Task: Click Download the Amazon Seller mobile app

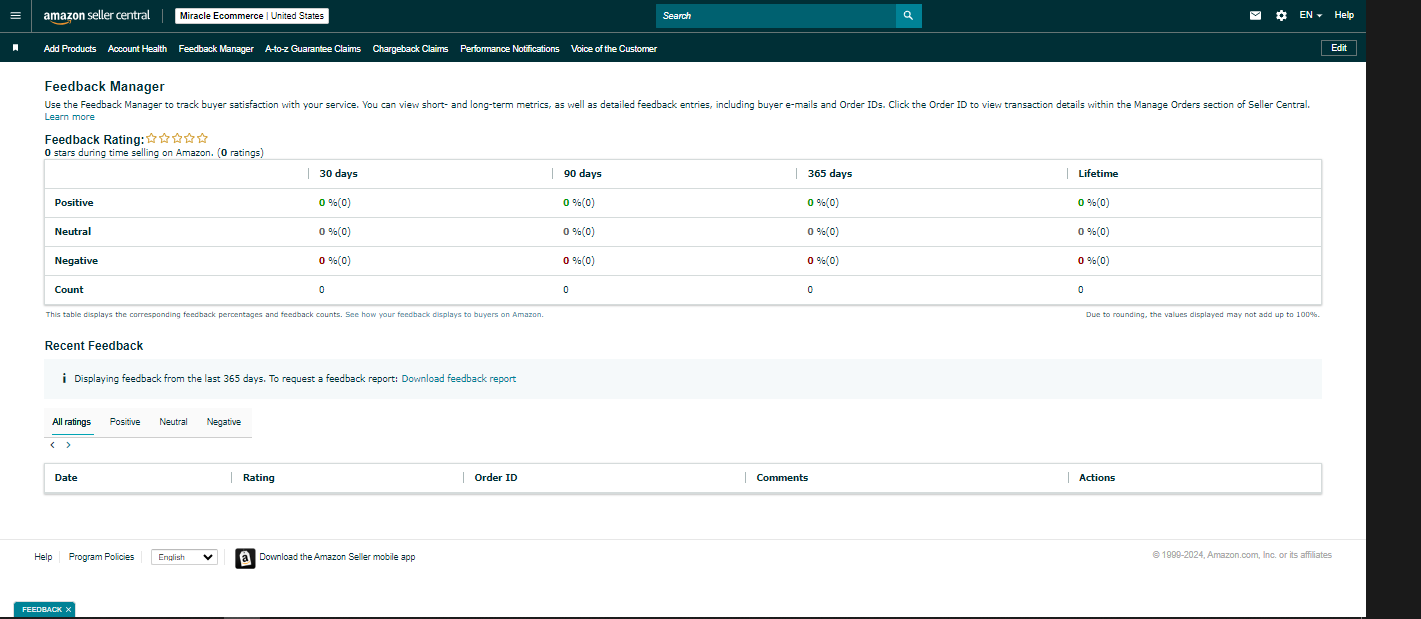Action: click(337, 557)
